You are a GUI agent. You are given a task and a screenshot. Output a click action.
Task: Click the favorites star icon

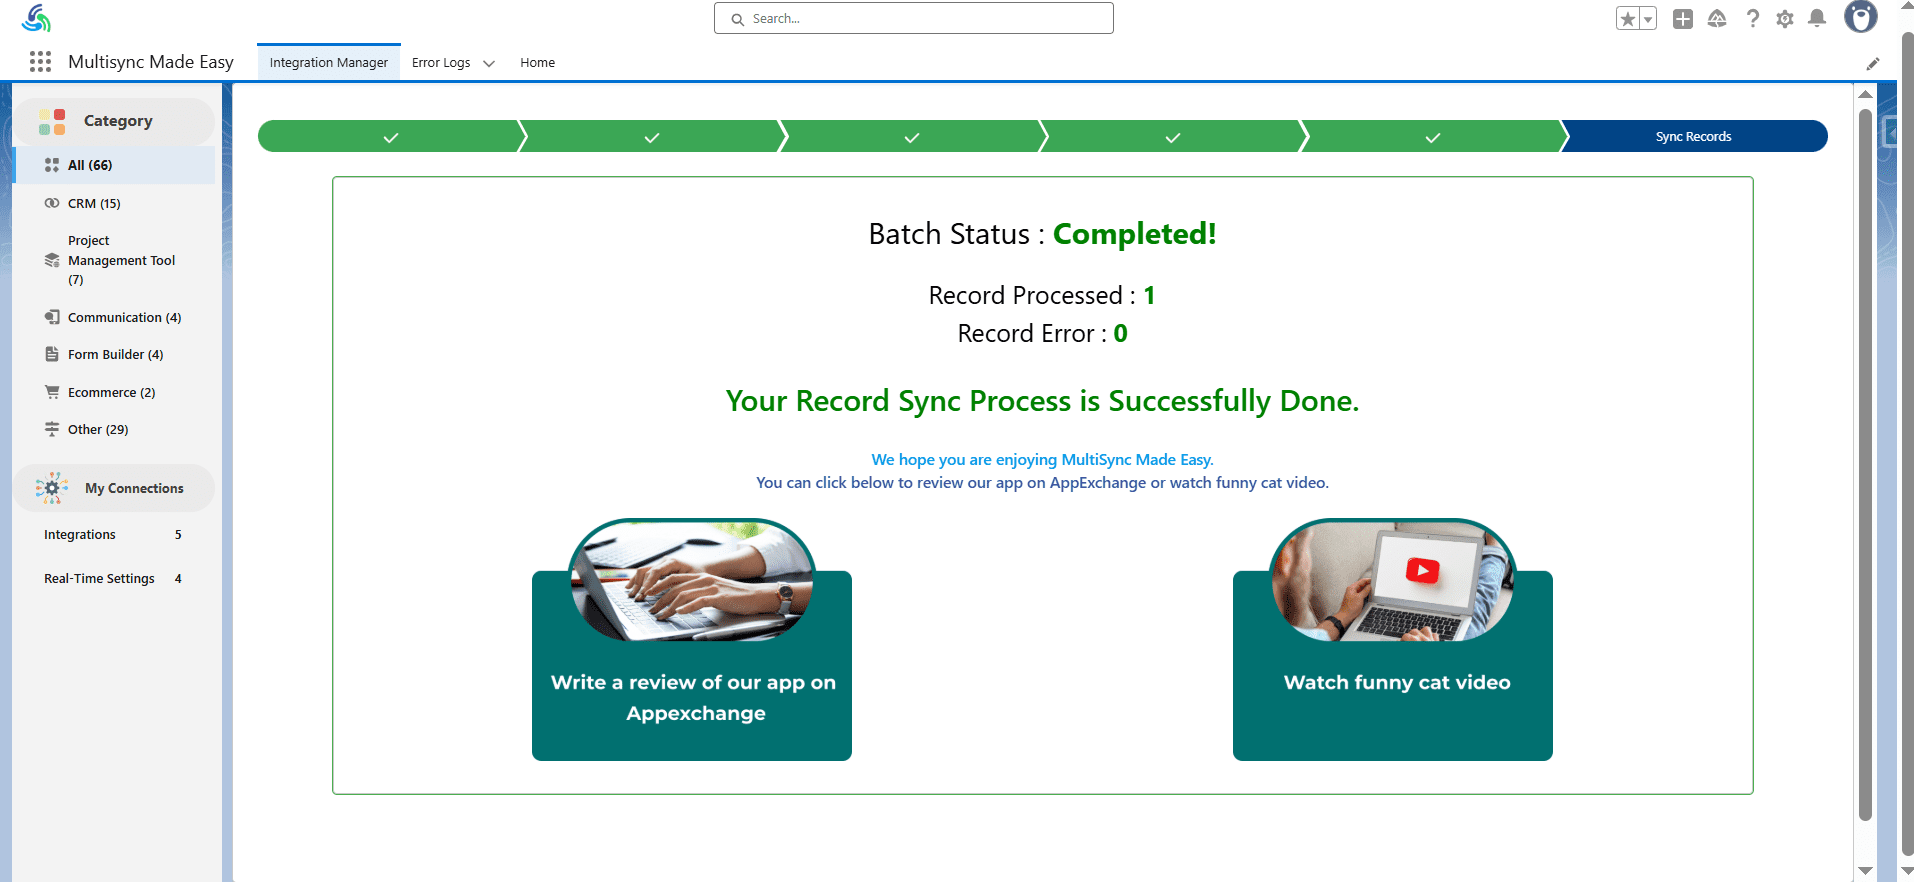[1627, 19]
